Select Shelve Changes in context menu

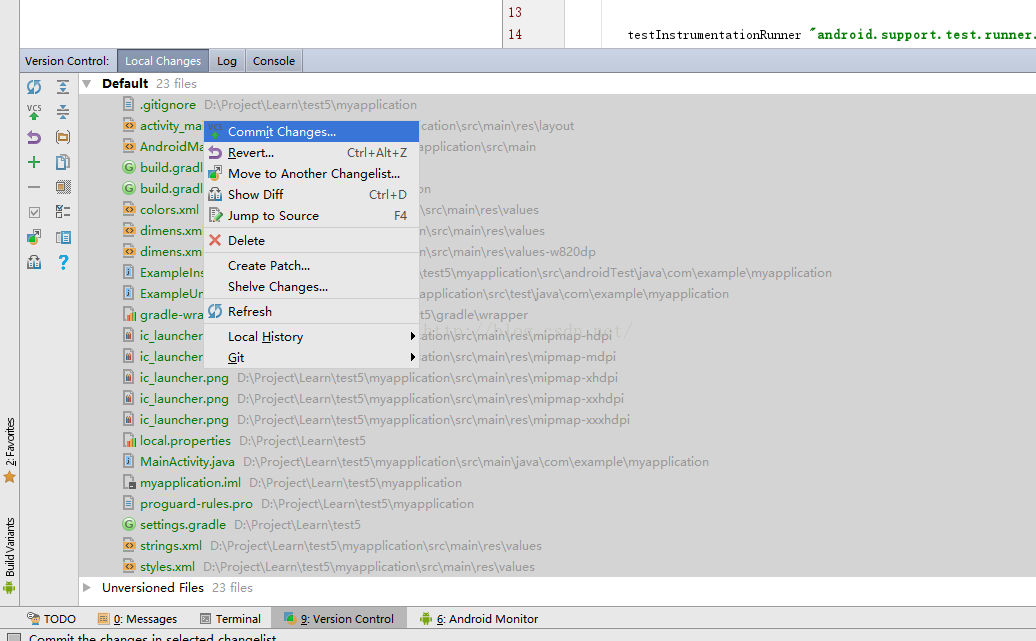point(278,287)
